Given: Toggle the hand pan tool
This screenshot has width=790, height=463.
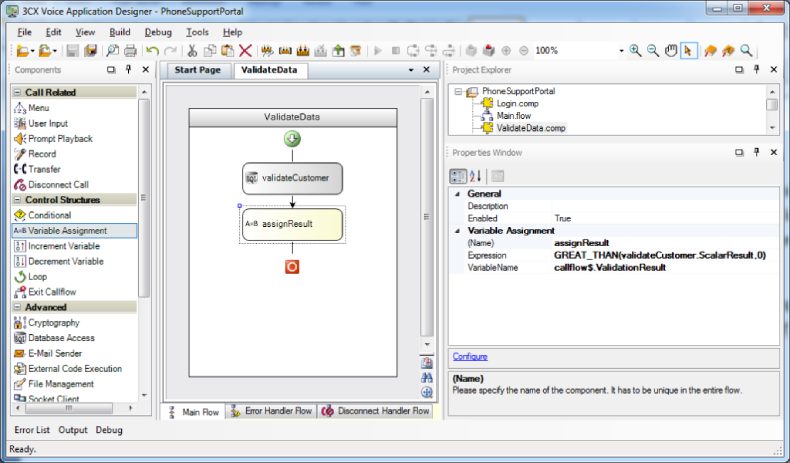Looking at the screenshot, I should coord(671,50).
